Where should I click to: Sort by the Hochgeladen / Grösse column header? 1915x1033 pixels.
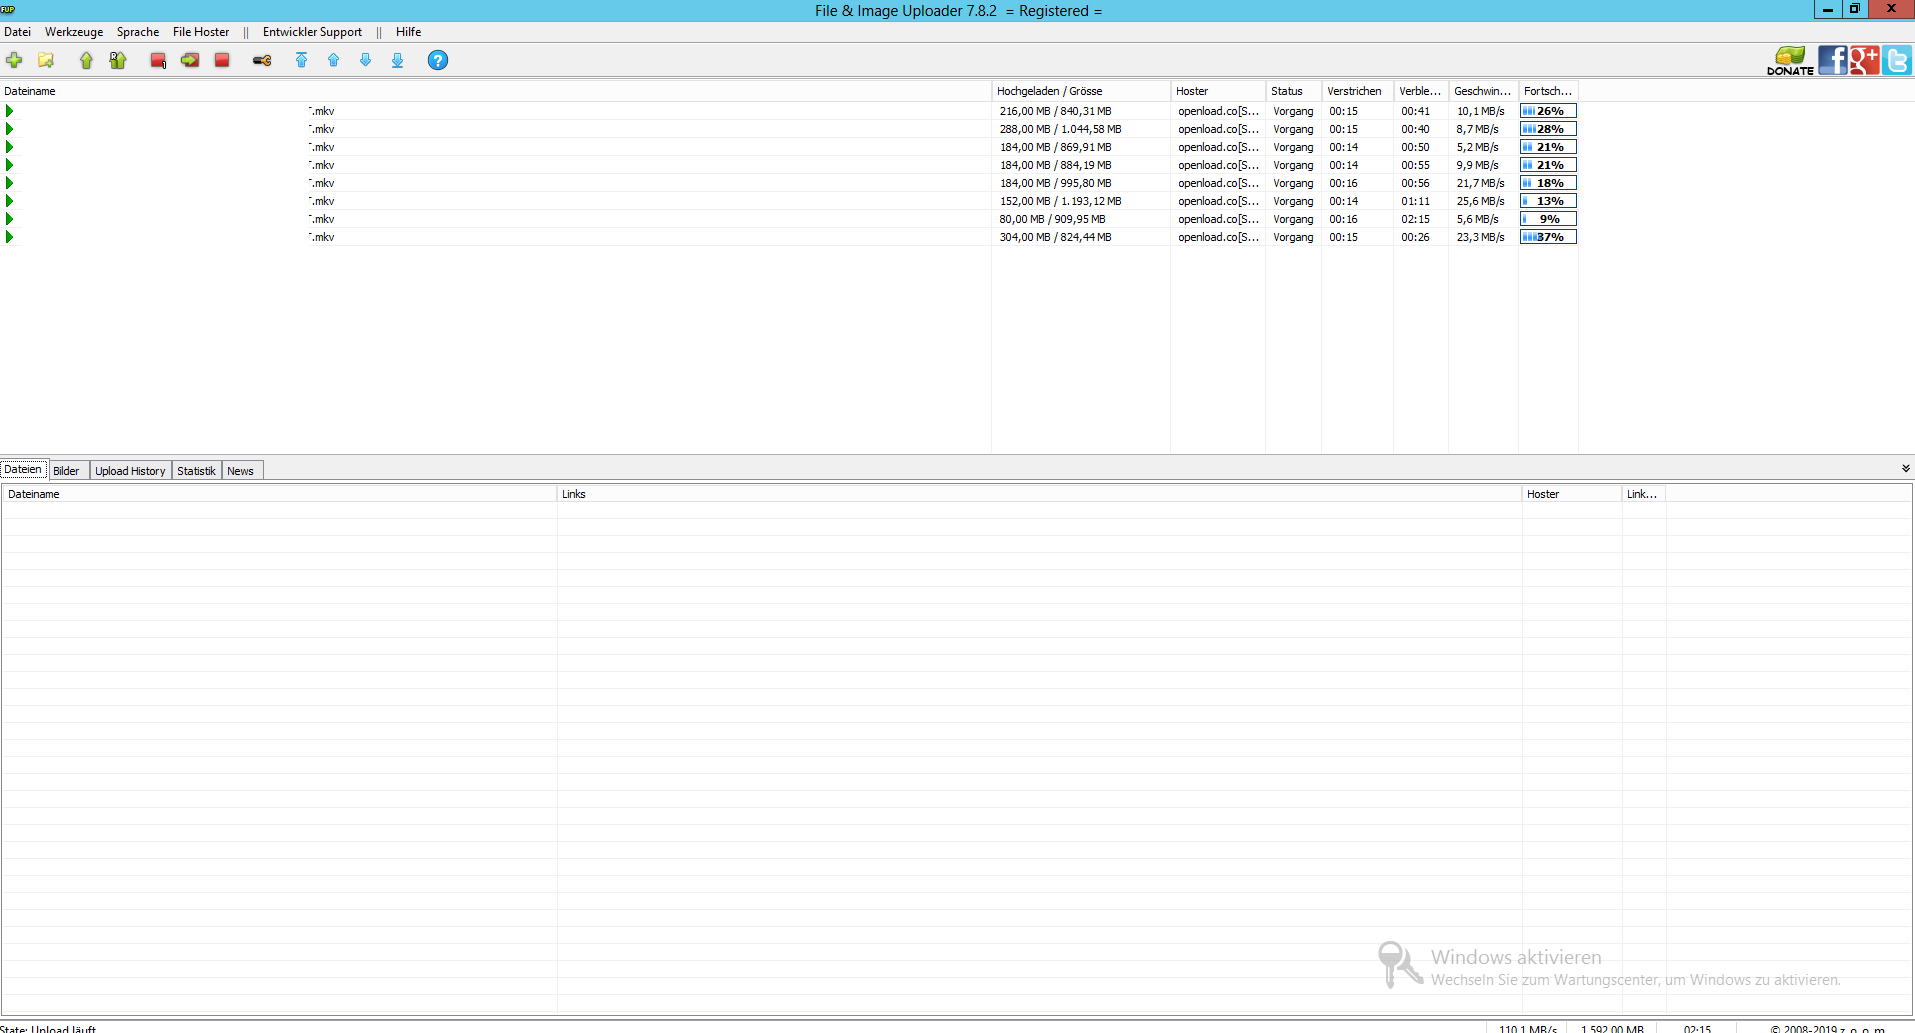1049,91
